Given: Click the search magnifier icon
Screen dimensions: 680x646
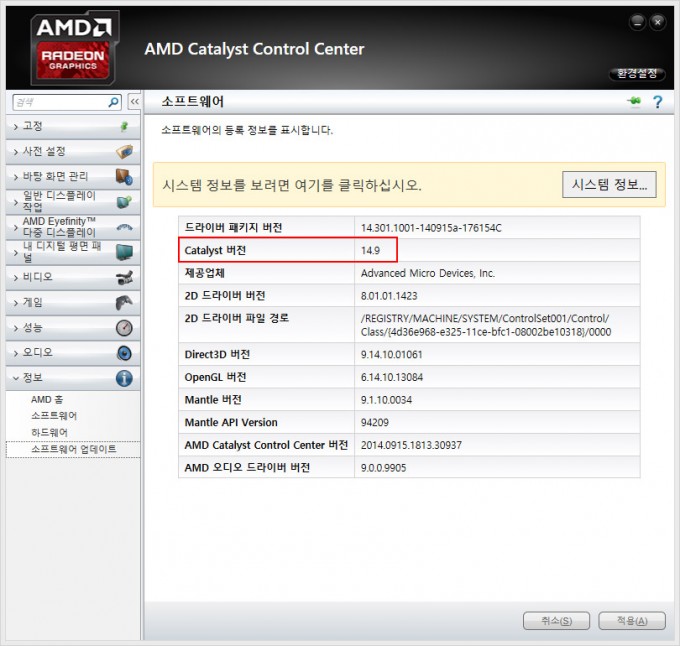Looking at the screenshot, I should click(113, 102).
